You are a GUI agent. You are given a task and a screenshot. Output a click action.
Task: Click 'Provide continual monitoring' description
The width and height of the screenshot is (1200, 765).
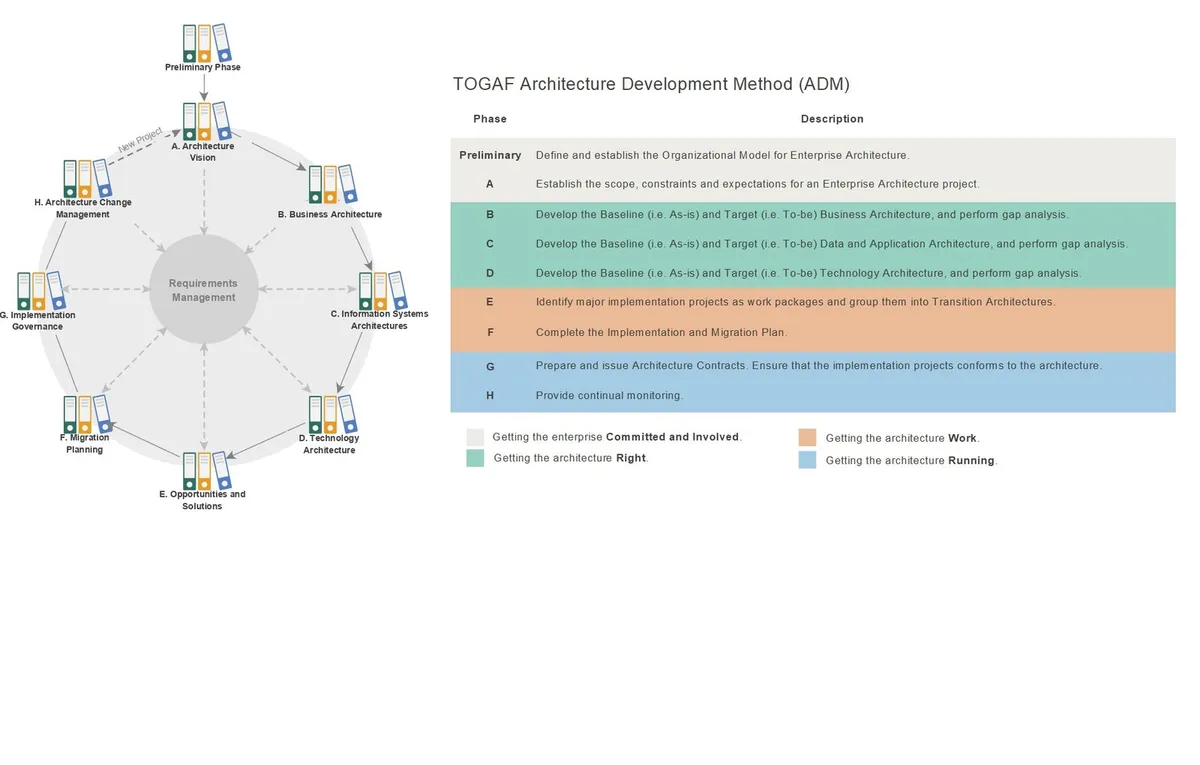[x=609, y=395]
